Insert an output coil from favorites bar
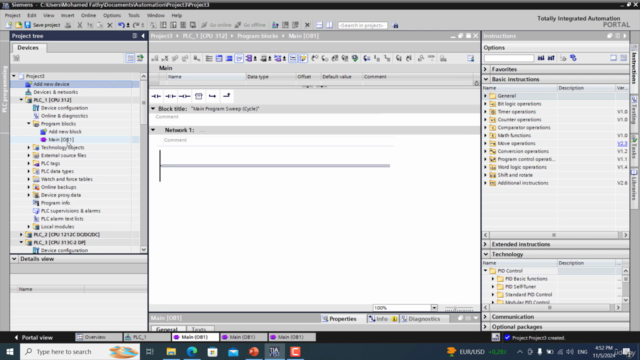 (x=184, y=96)
